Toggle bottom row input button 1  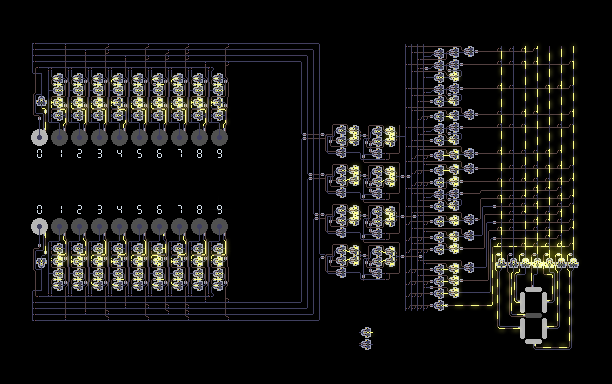pyautogui.click(x=59, y=226)
